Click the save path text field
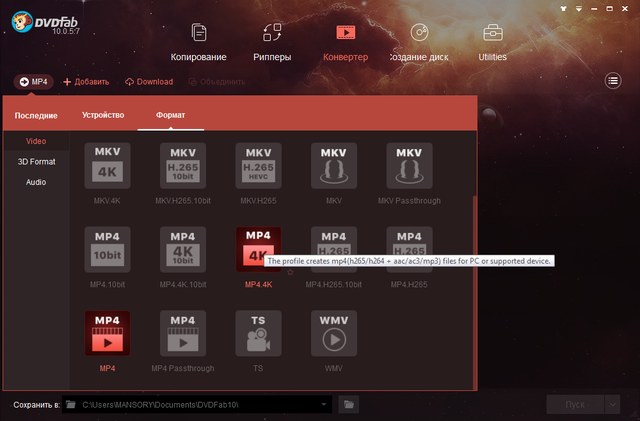 coord(196,405)
